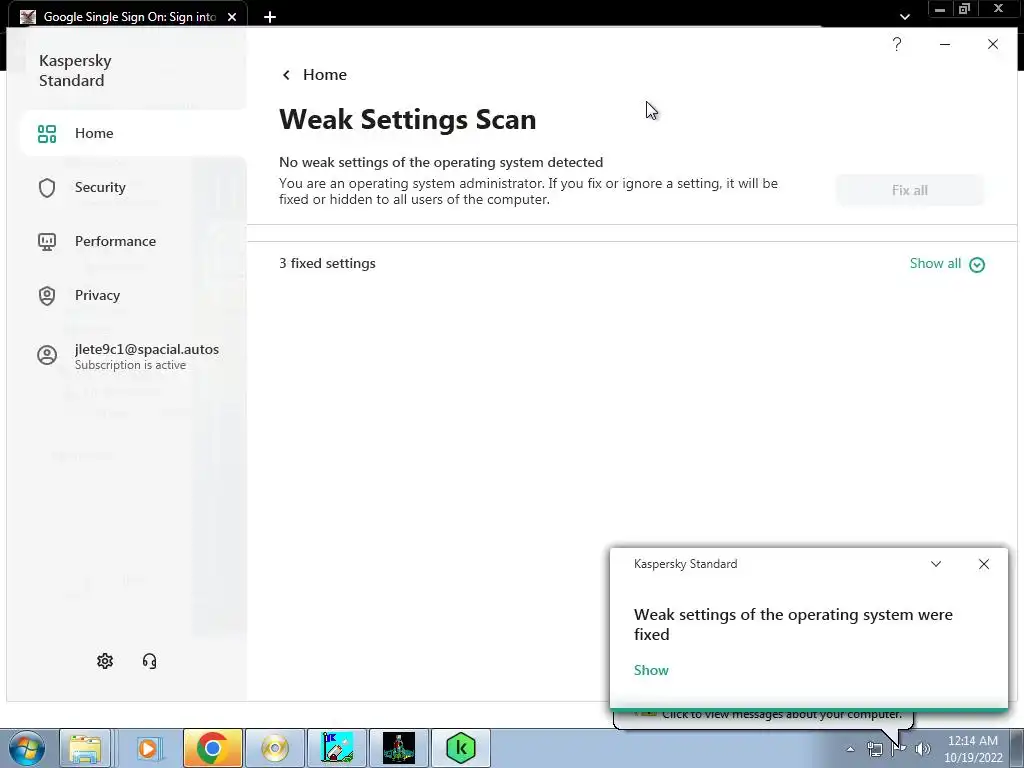Open the support headset icon
Screen dimensions: 1024x768
coord(150,661)
